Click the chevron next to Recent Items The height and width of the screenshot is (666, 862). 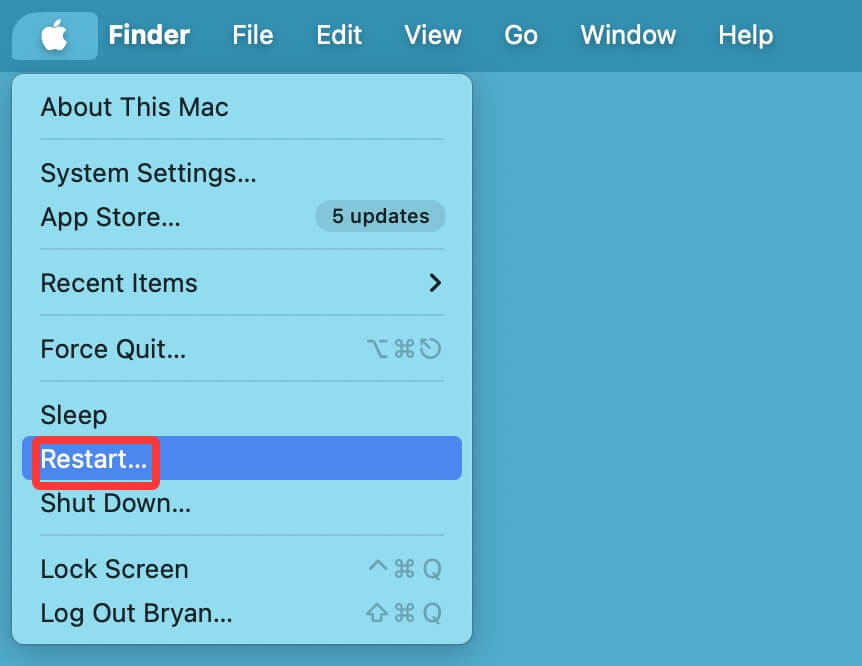tap(434, 283)
